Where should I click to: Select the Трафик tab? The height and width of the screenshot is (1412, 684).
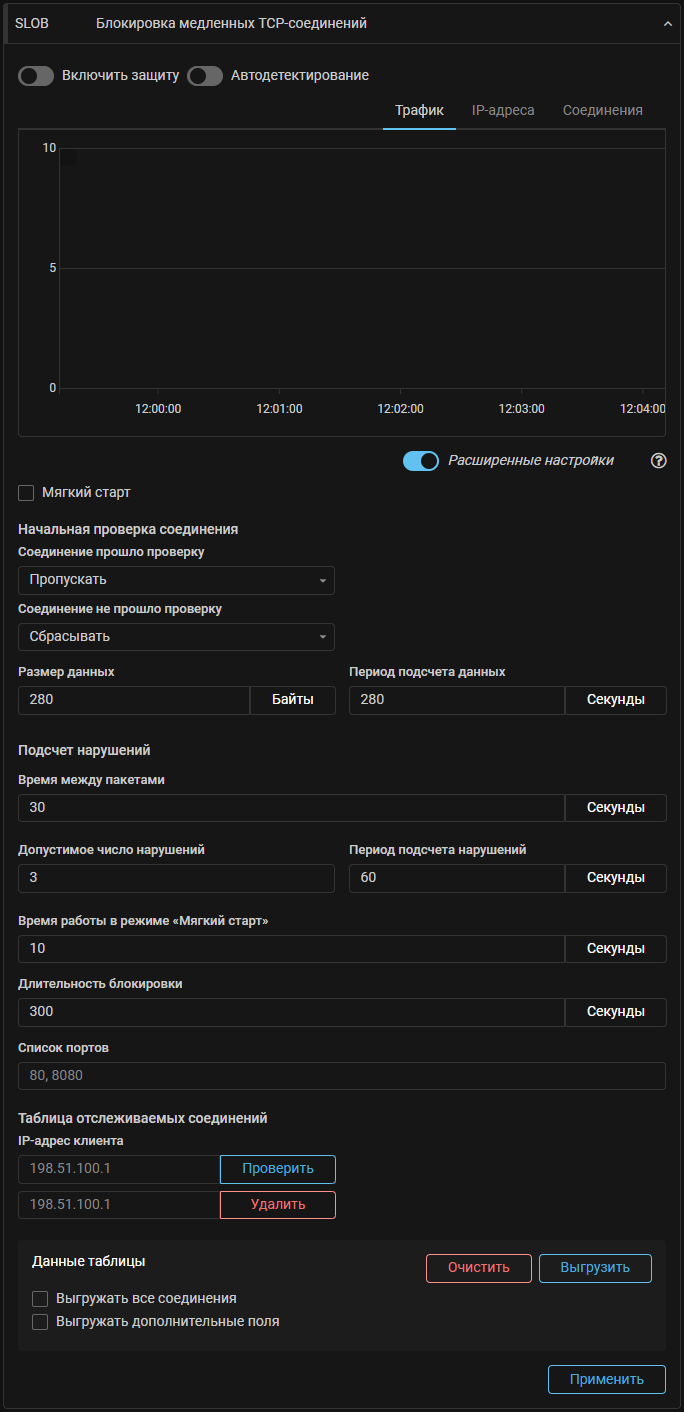click(x=419, y=111)
